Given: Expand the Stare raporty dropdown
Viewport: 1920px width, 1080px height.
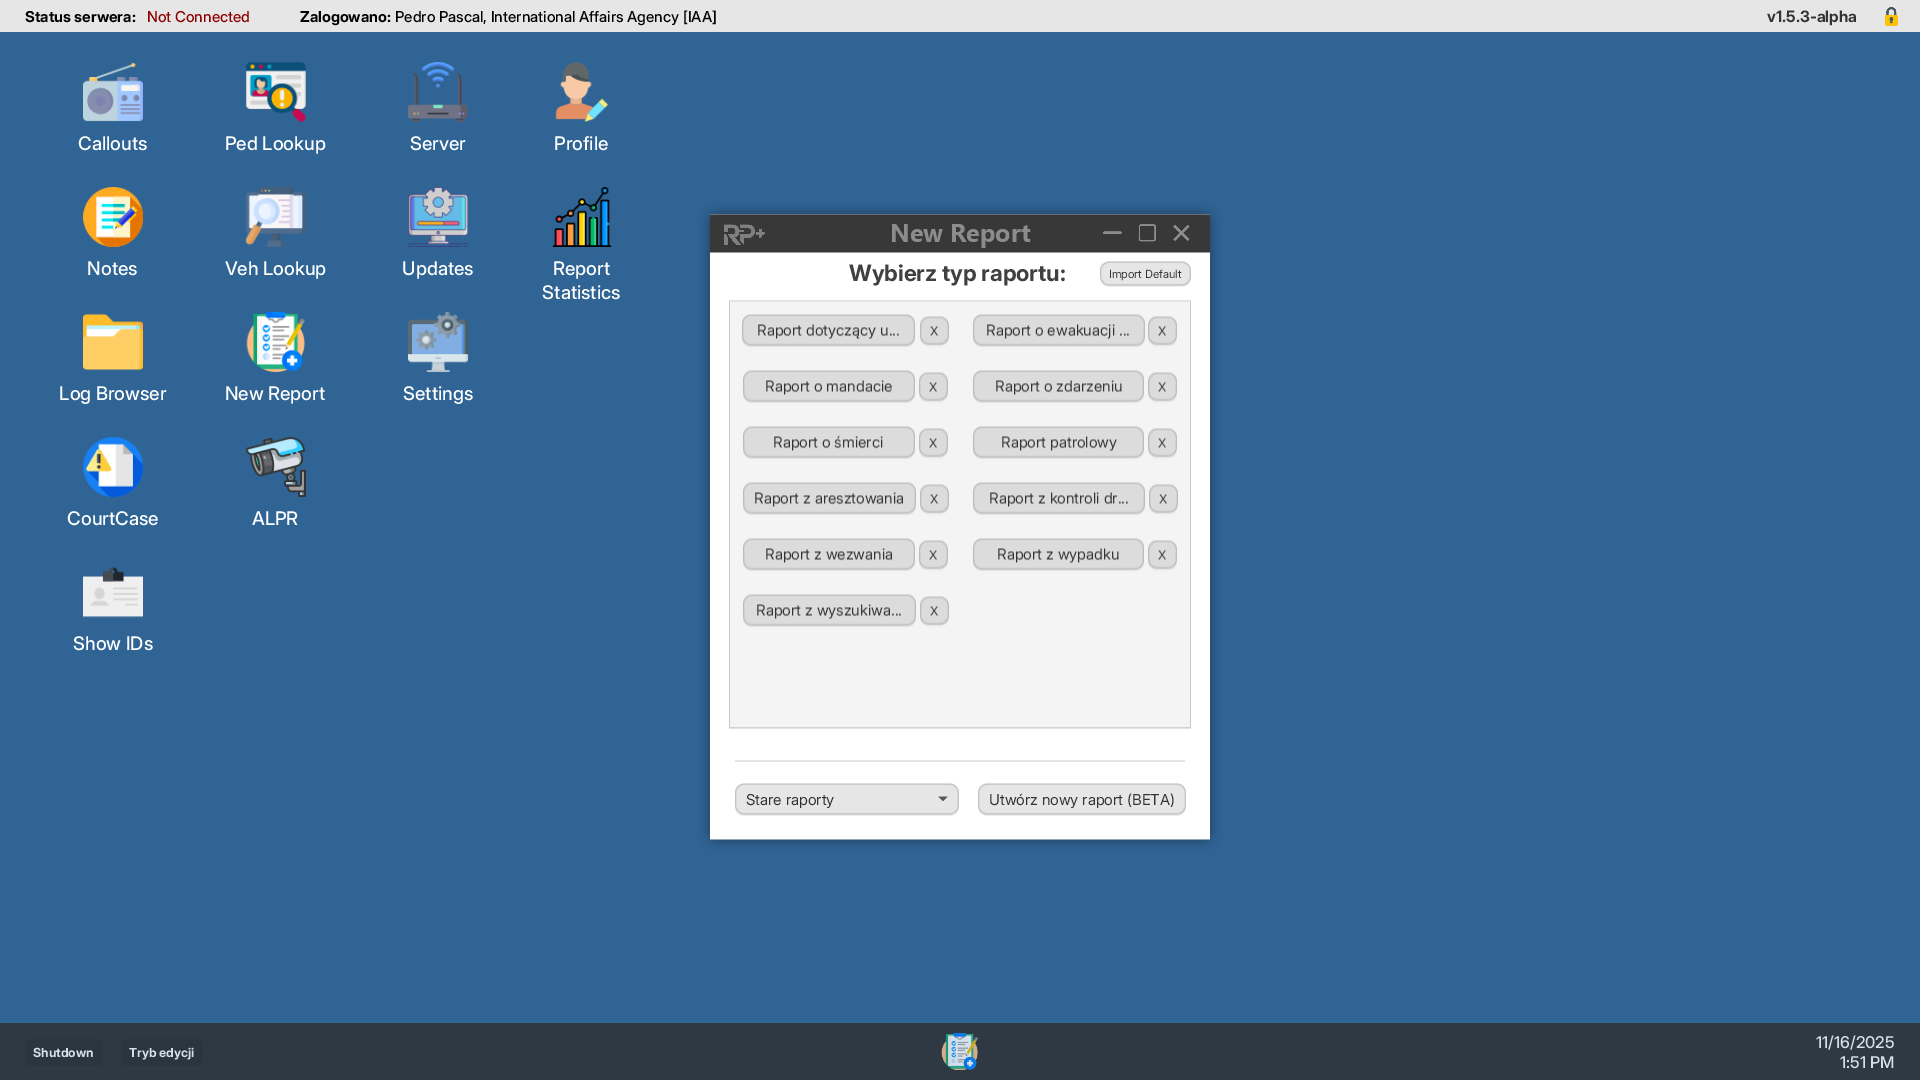Looking at the screenshot, I should click(x=846, y=799).
